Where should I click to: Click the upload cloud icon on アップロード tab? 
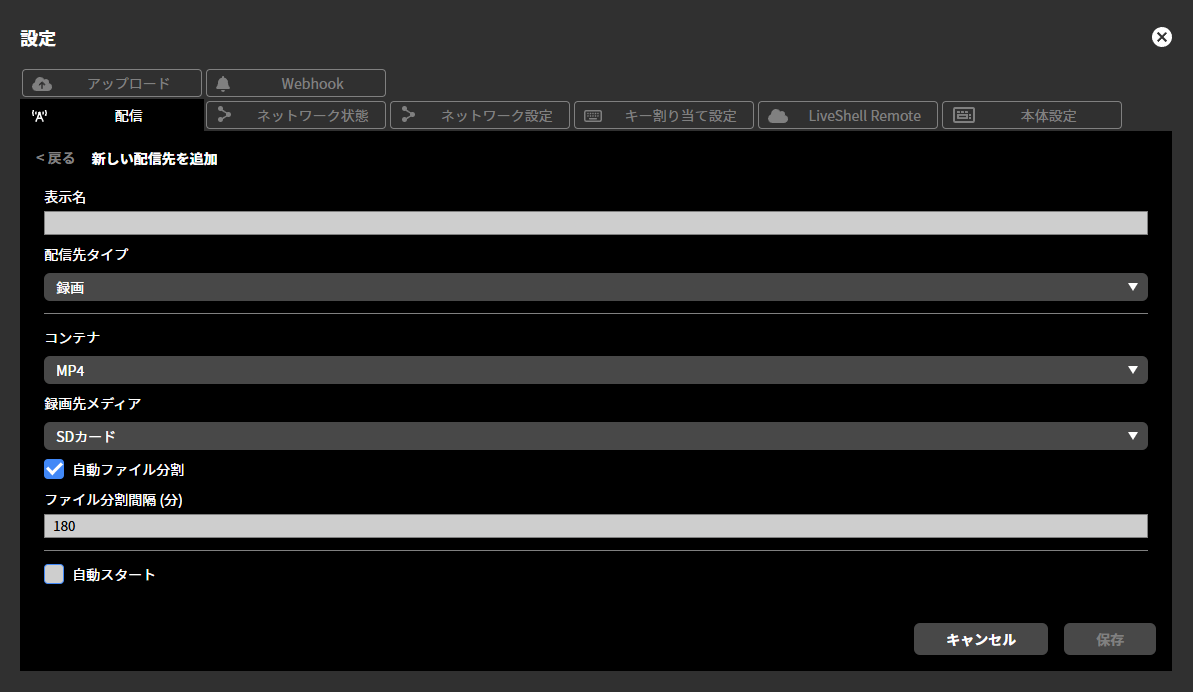click(x=42, y=83)
